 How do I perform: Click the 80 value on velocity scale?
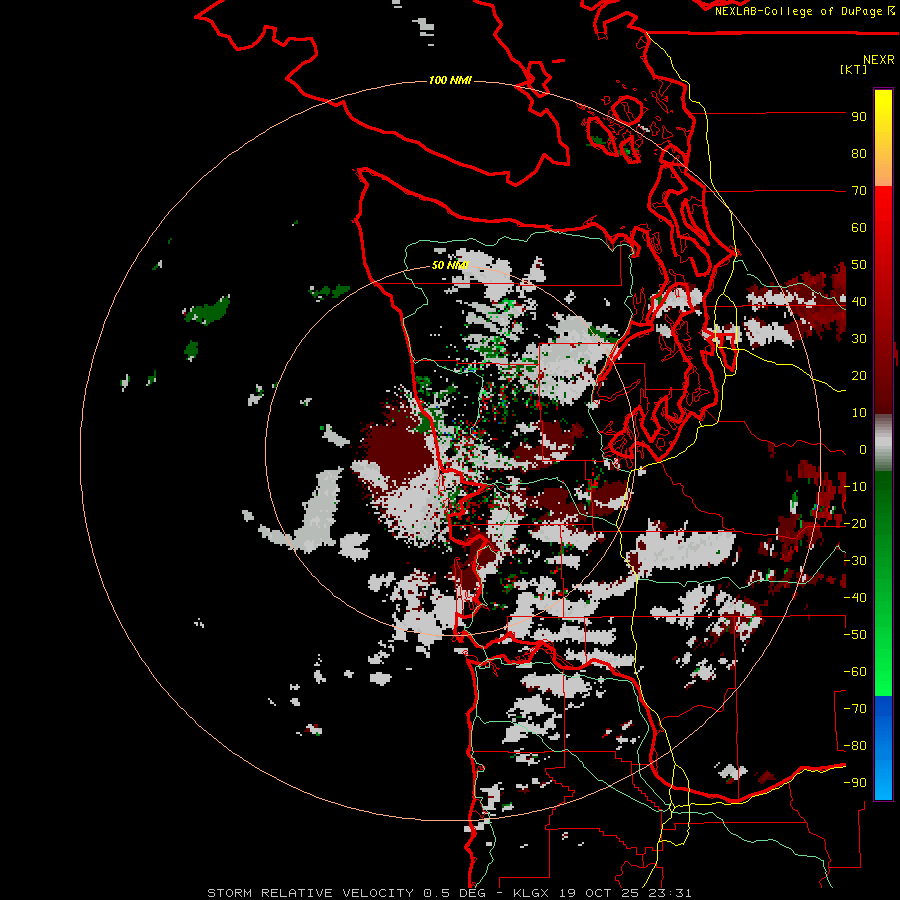(x=859, y=154)
